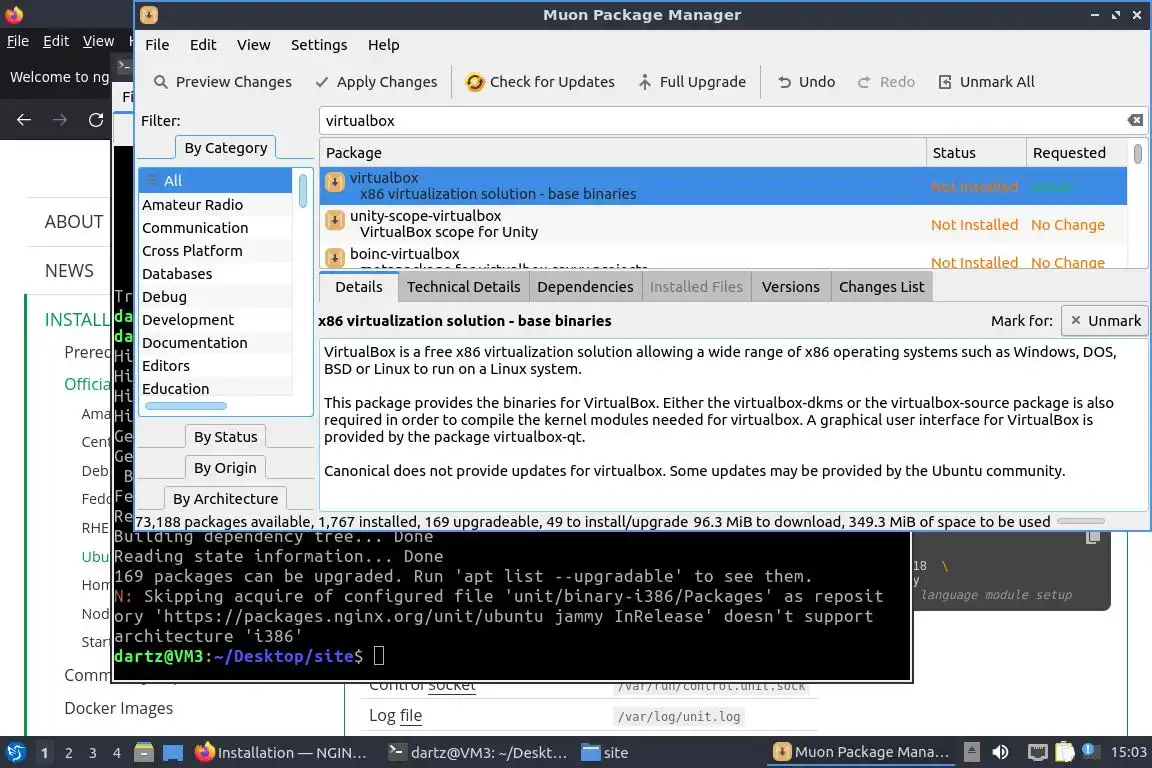This screenshot has width=1152, height=768.
Task: Click the Muon title bar app icon
Action: pos(148,15)
